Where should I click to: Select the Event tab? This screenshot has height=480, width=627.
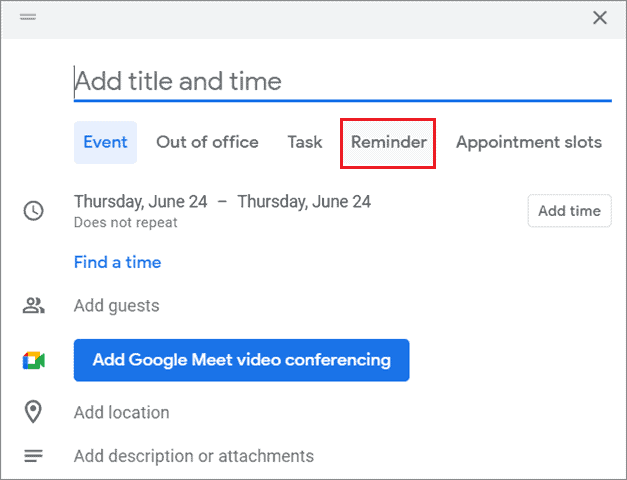tap(105, 142)
